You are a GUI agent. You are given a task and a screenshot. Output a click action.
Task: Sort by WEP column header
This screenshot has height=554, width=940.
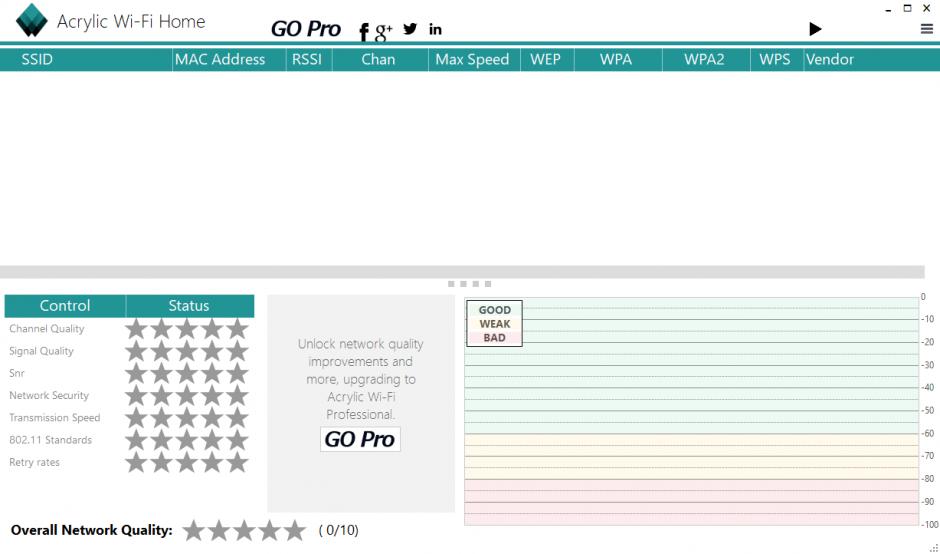click(x=547, y=59)
